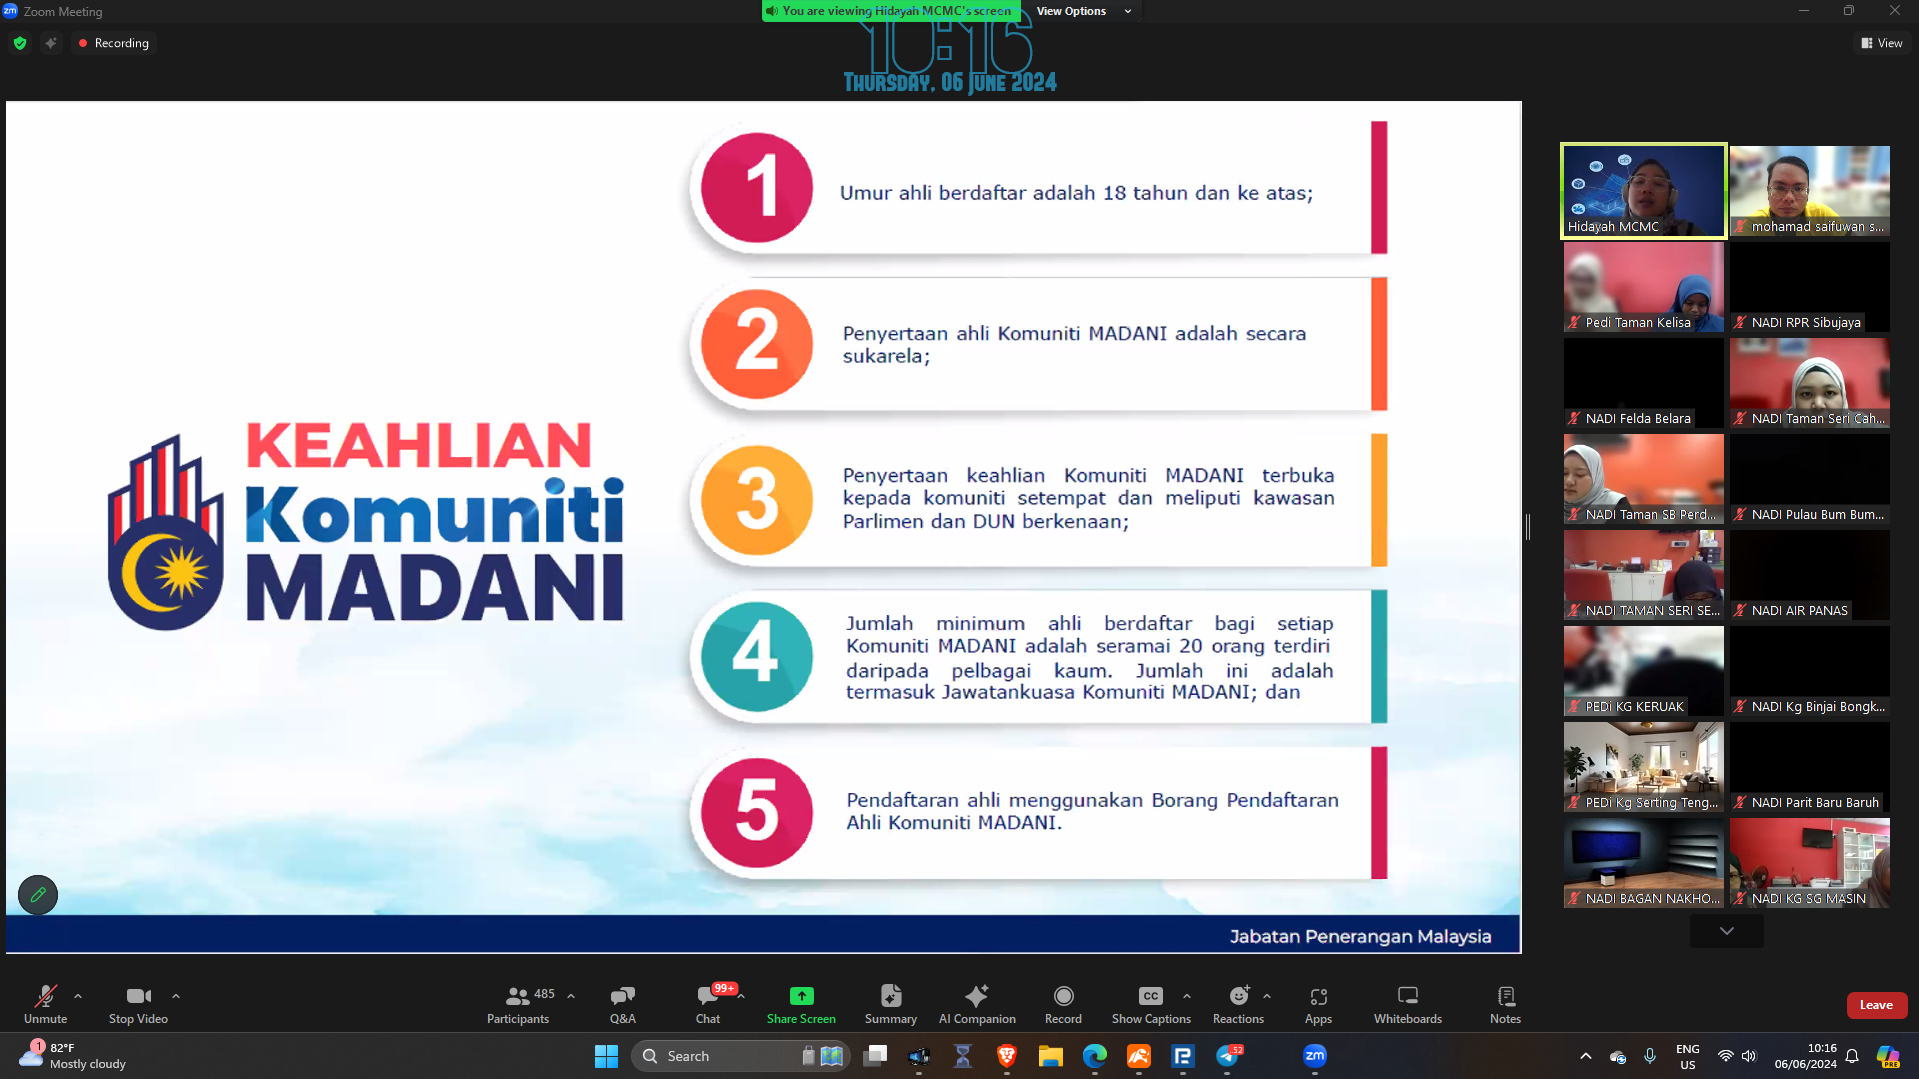Image resolution: width=1919 pixels, height=1079 pixels.
Task: Open the Participants panel
Action: [x=518, y=1004]
